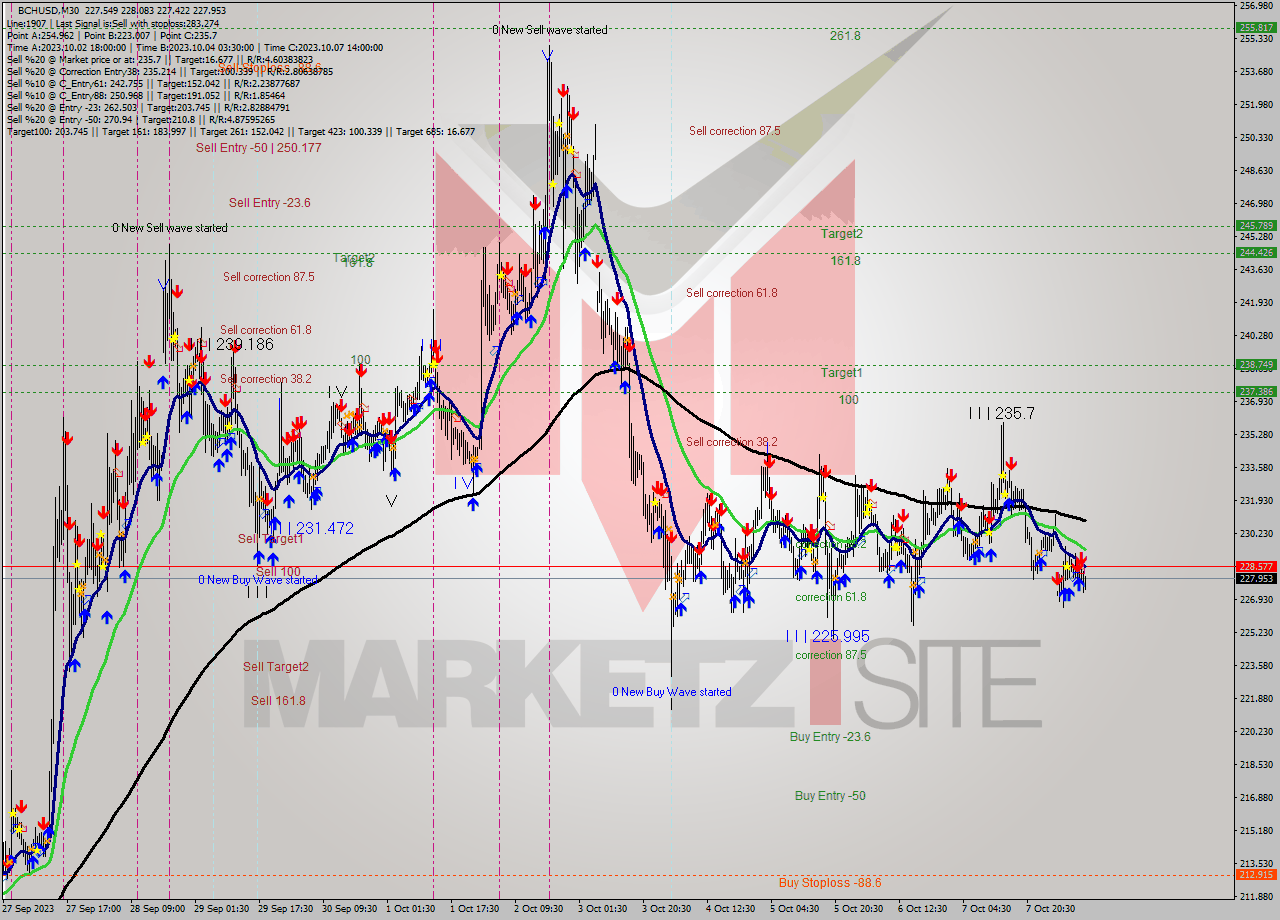Screen dimensions: 1280x920
Task: Click the green 'Target1' label
Action: click(841, 373)
